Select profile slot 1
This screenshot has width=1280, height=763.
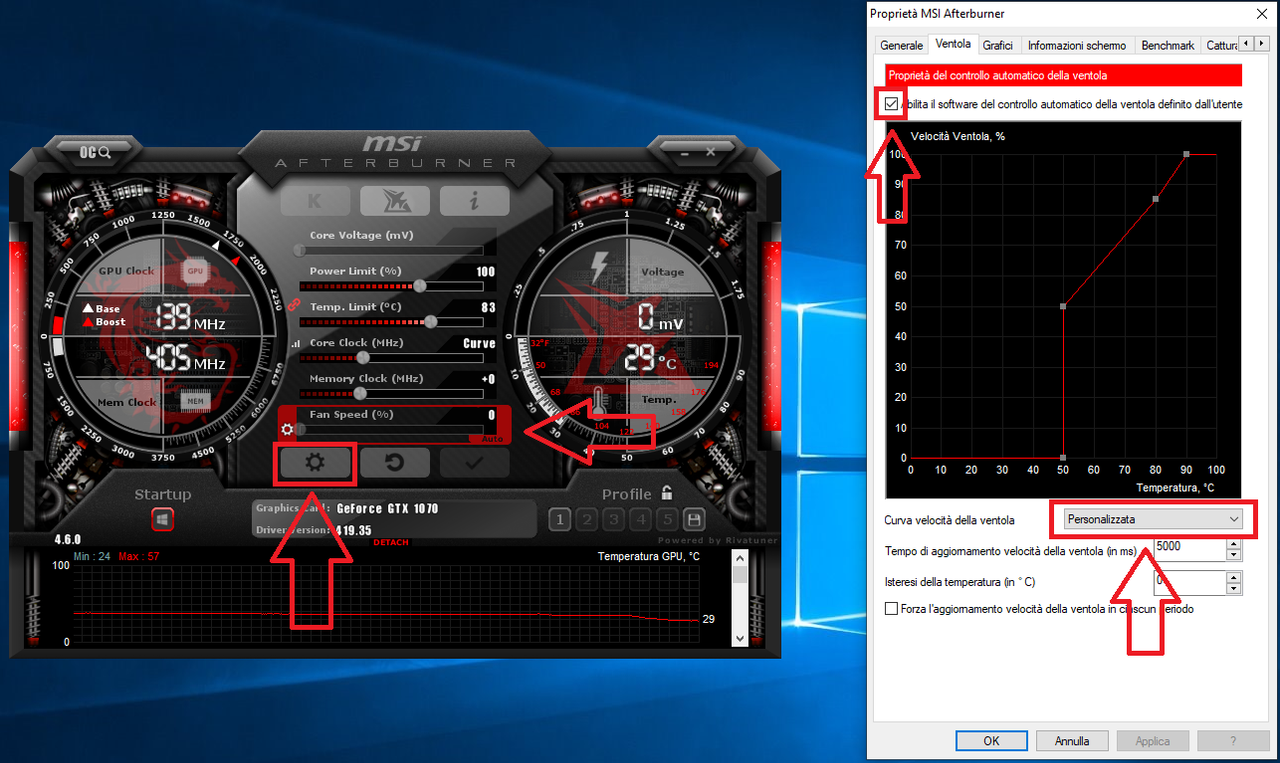pyautogui.click(x=560, y=519)
